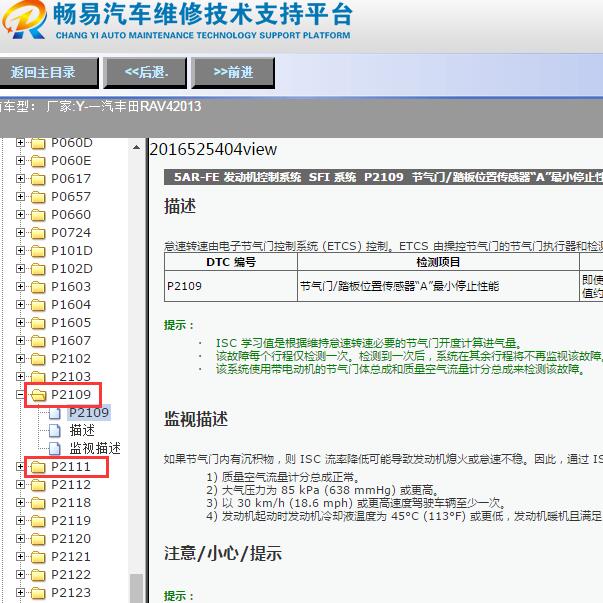Screen dimensions: 603x603
Task: Click the tree panel scroll-up arrow
Action: point(136,147)
